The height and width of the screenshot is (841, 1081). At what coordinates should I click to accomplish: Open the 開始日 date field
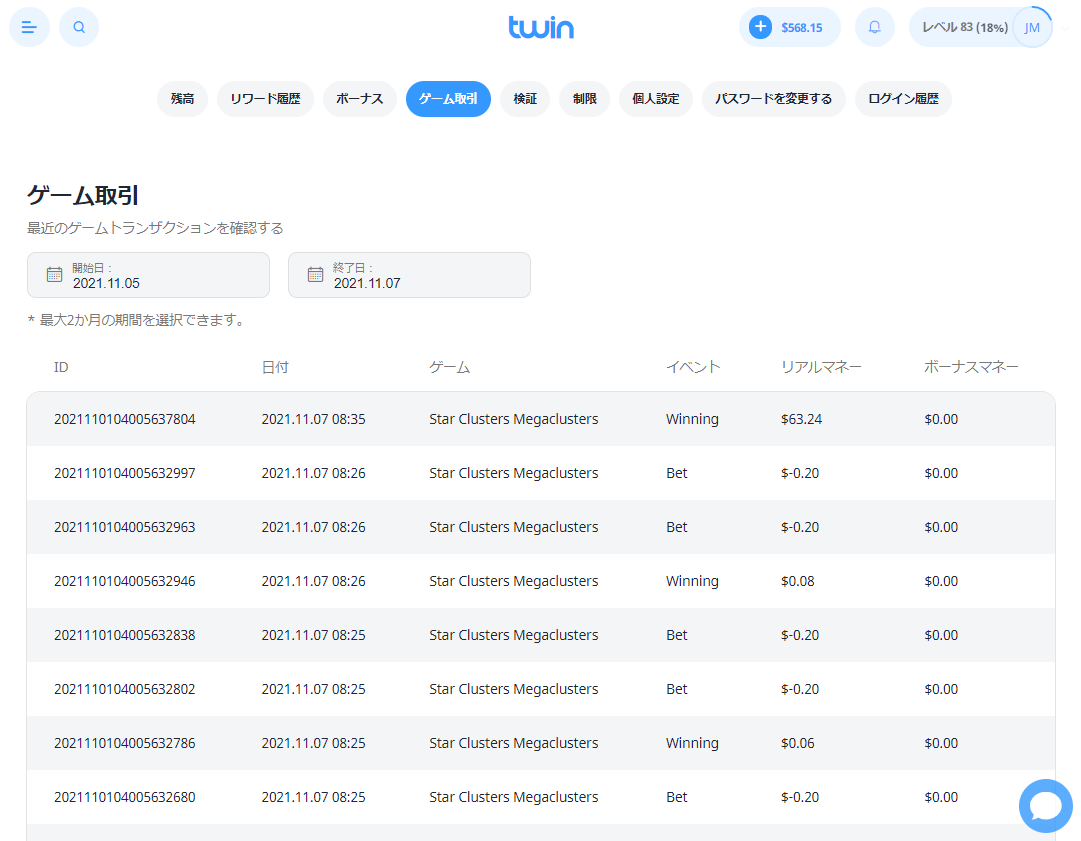point(148,275)
